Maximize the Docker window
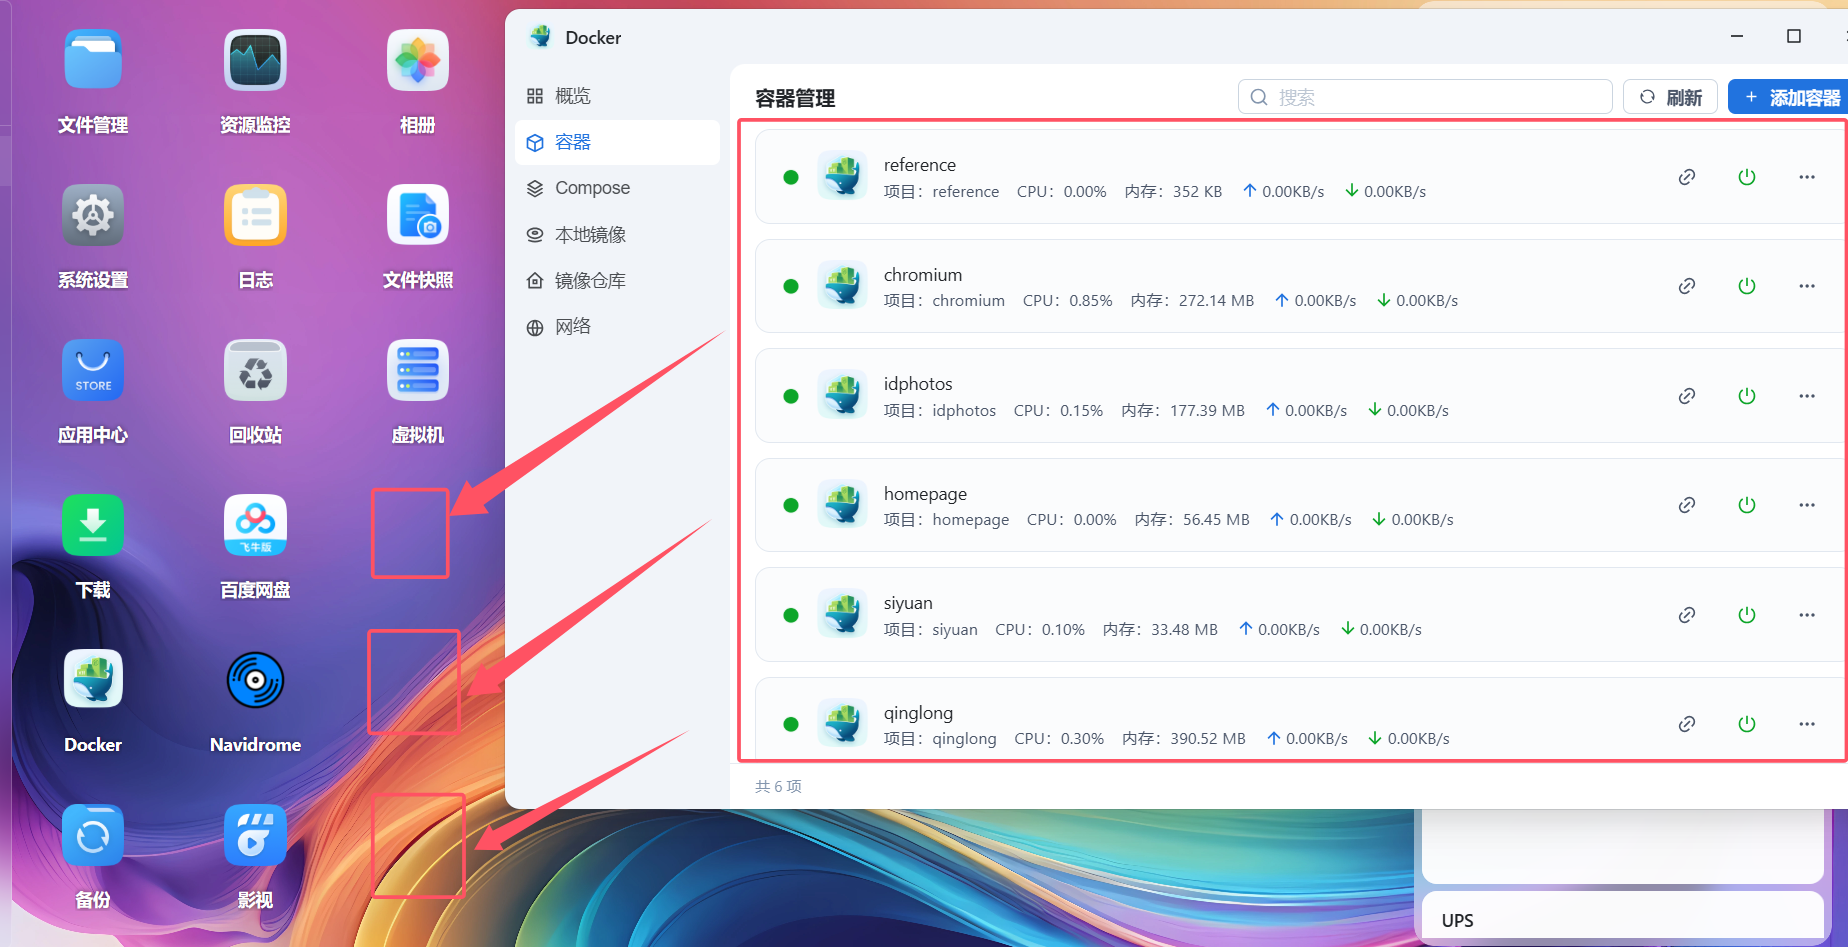The height and width of the screenshot is (947, 1848). pos(1794,36)
